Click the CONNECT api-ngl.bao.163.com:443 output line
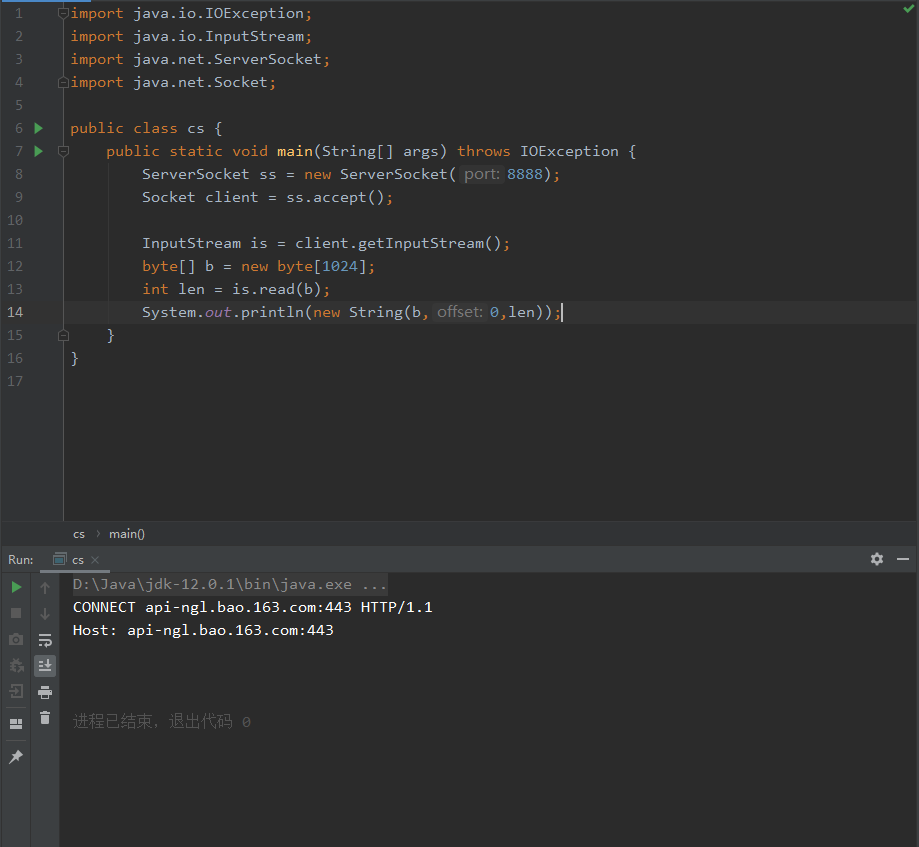Image resolution: width=919 pixels, height=847 pixels. [x=253, y=607]
